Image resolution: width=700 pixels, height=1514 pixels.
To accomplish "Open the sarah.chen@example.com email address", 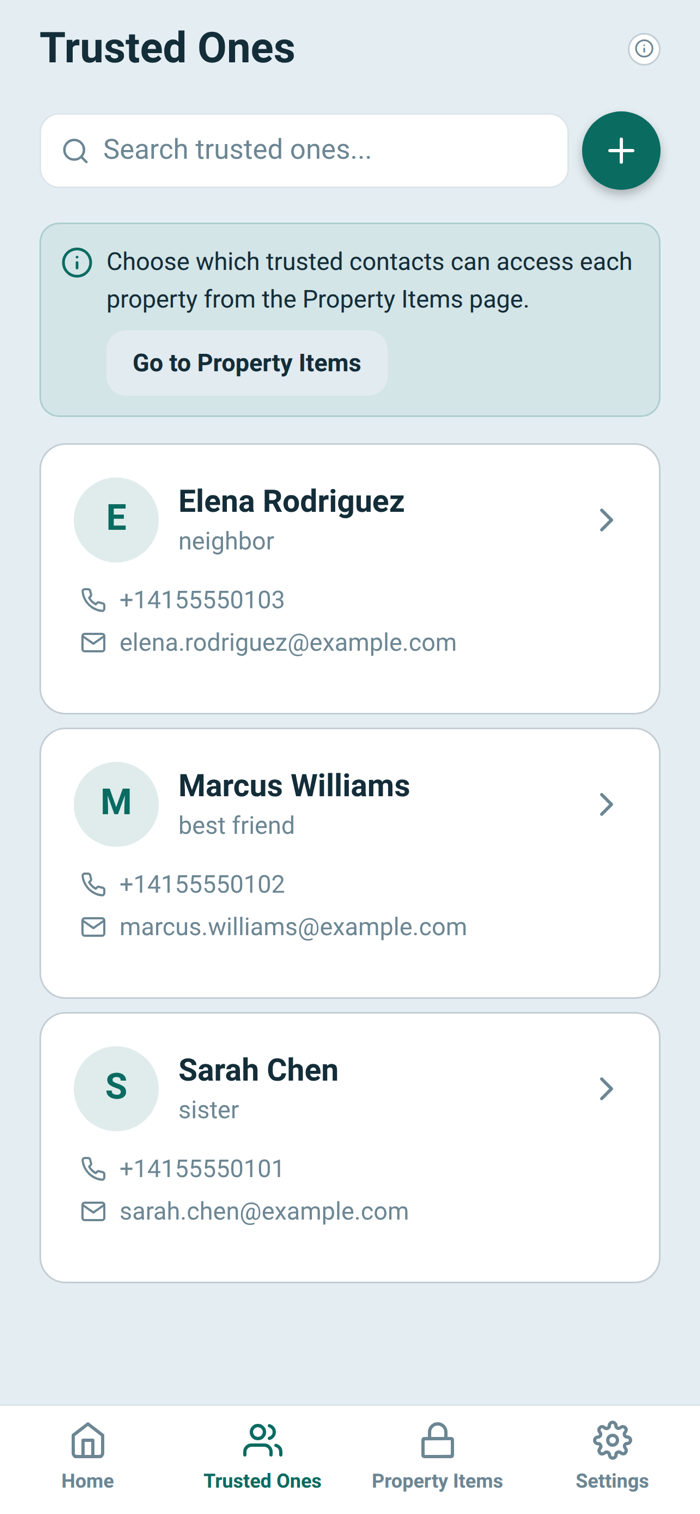I will (264, 1211).
